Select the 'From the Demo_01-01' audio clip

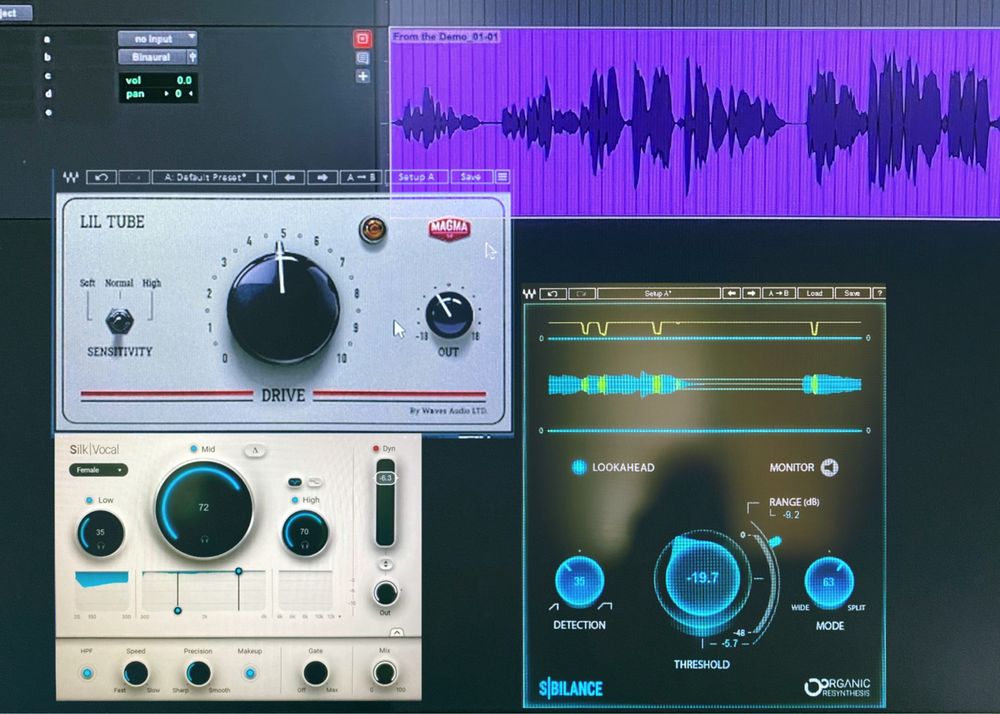[x=695, y=122]
